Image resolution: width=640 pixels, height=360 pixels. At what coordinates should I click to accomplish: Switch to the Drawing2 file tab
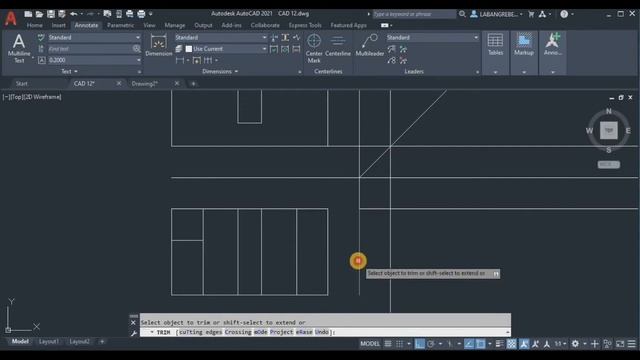(144, 84)
